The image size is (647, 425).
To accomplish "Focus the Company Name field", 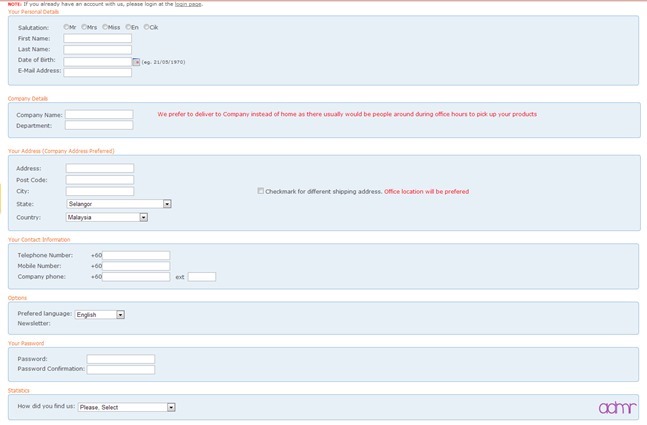I will 99,114.
